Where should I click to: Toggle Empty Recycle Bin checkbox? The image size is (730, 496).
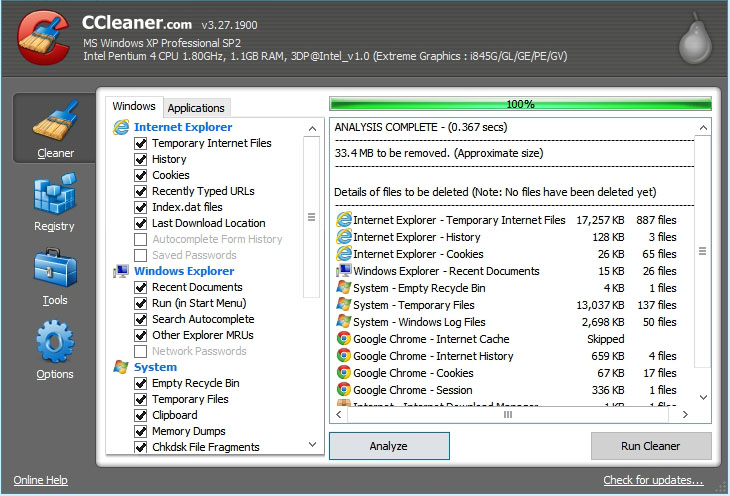tap(141, 383)
